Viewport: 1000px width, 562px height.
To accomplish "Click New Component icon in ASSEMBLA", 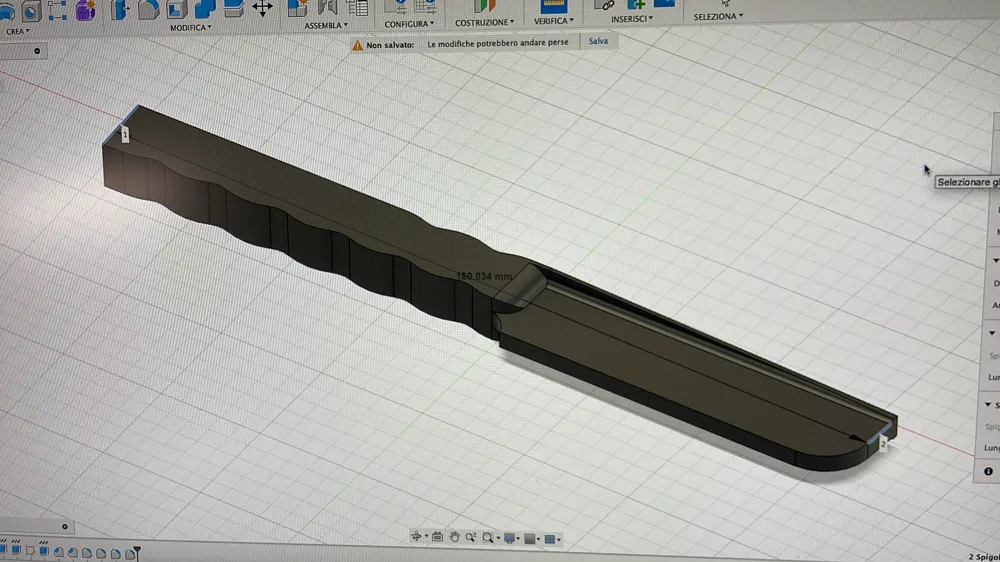I will pyautogui.click(x=297, y=8).
